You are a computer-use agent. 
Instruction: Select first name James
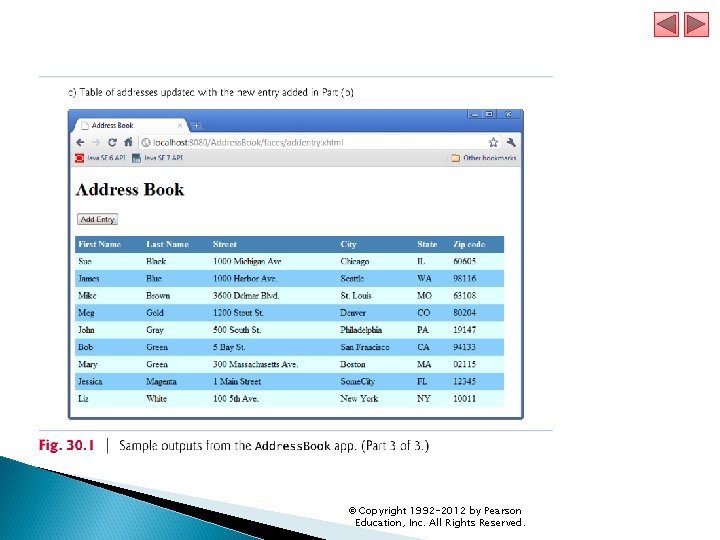click(x=89, y=278)
